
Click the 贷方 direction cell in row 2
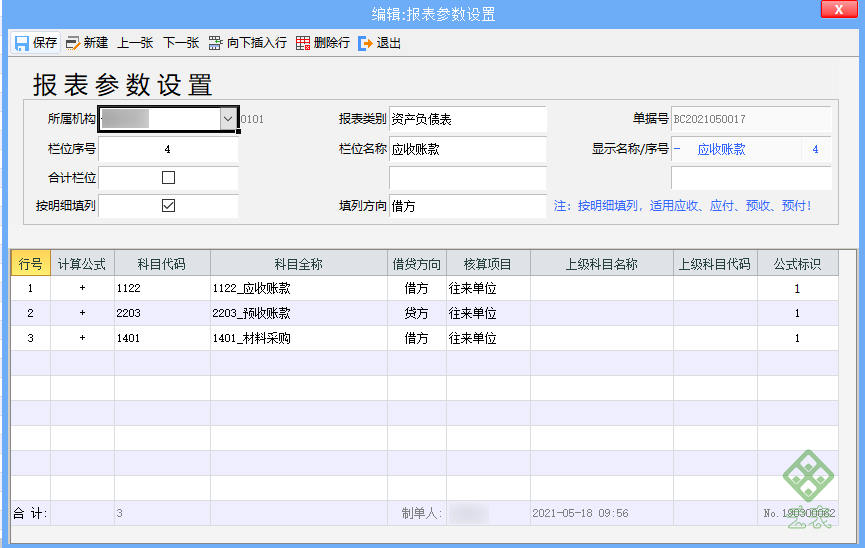coord(417,313)
